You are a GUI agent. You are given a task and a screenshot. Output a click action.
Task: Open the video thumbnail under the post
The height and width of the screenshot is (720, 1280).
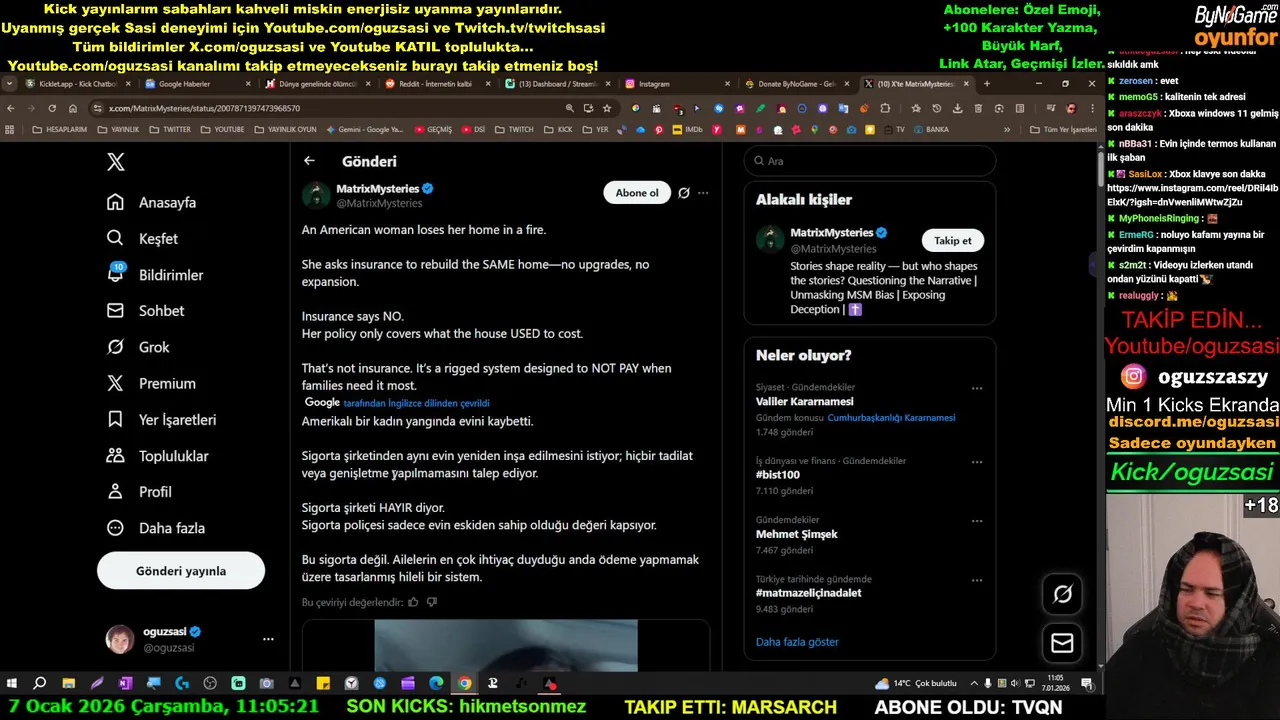(x=506, y=645)
